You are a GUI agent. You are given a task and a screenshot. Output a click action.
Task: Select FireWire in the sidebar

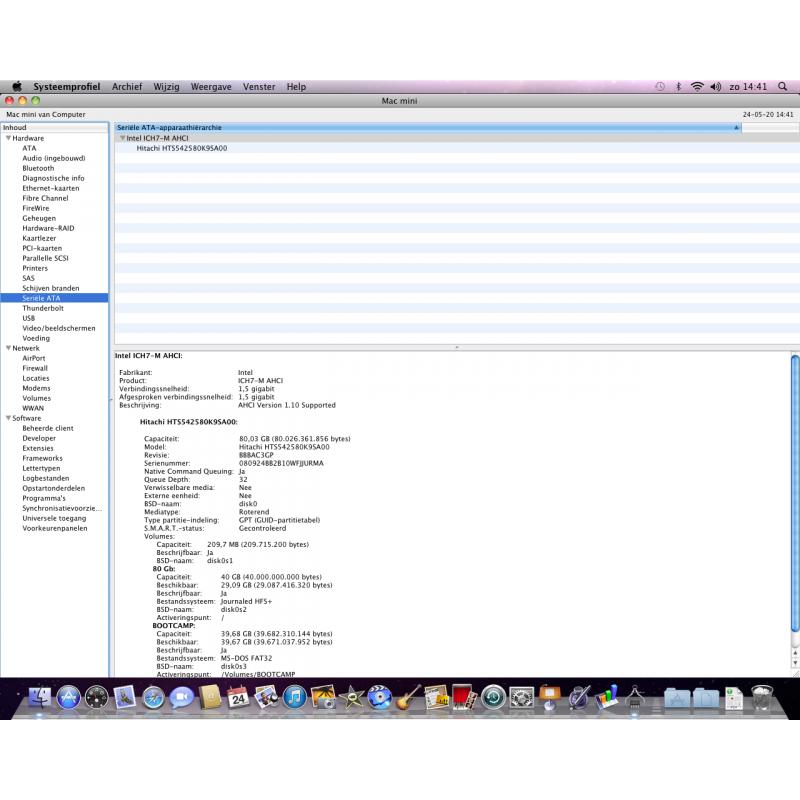coord(36,208)
